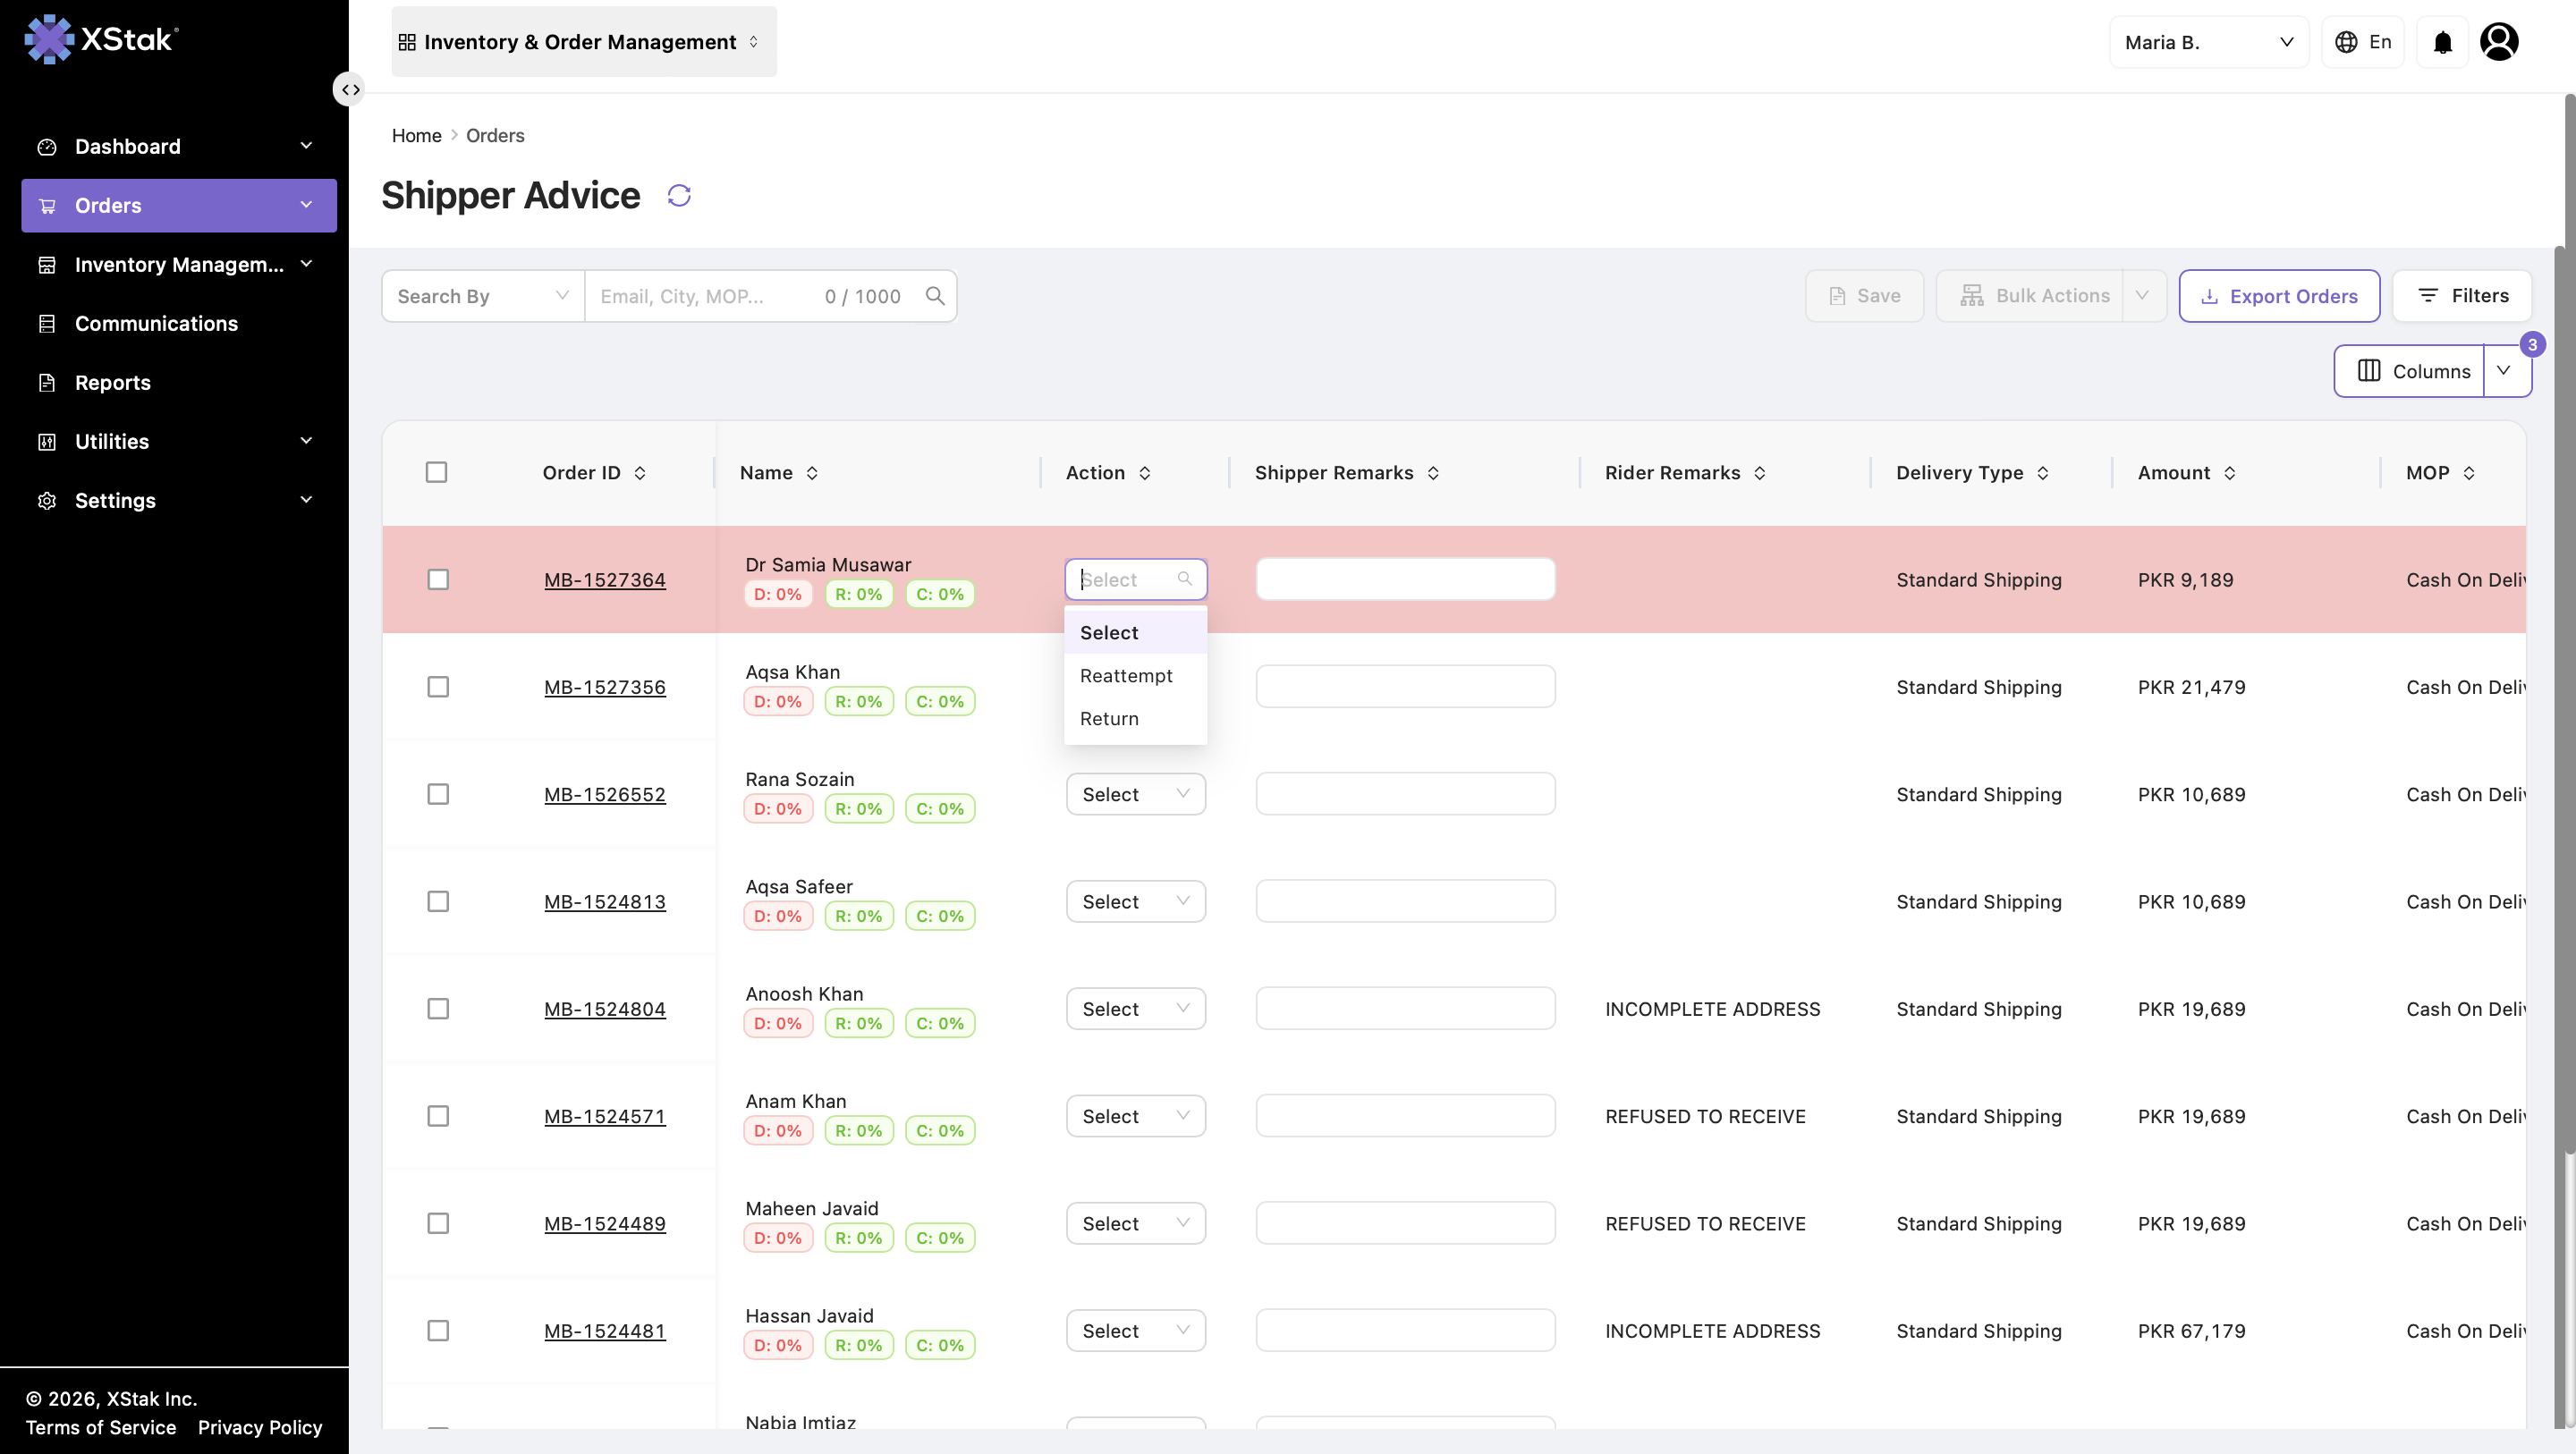The width and height of the screenshot is (2576, 1454).
Task: Sort by Name column
Action: pos(812,473)
